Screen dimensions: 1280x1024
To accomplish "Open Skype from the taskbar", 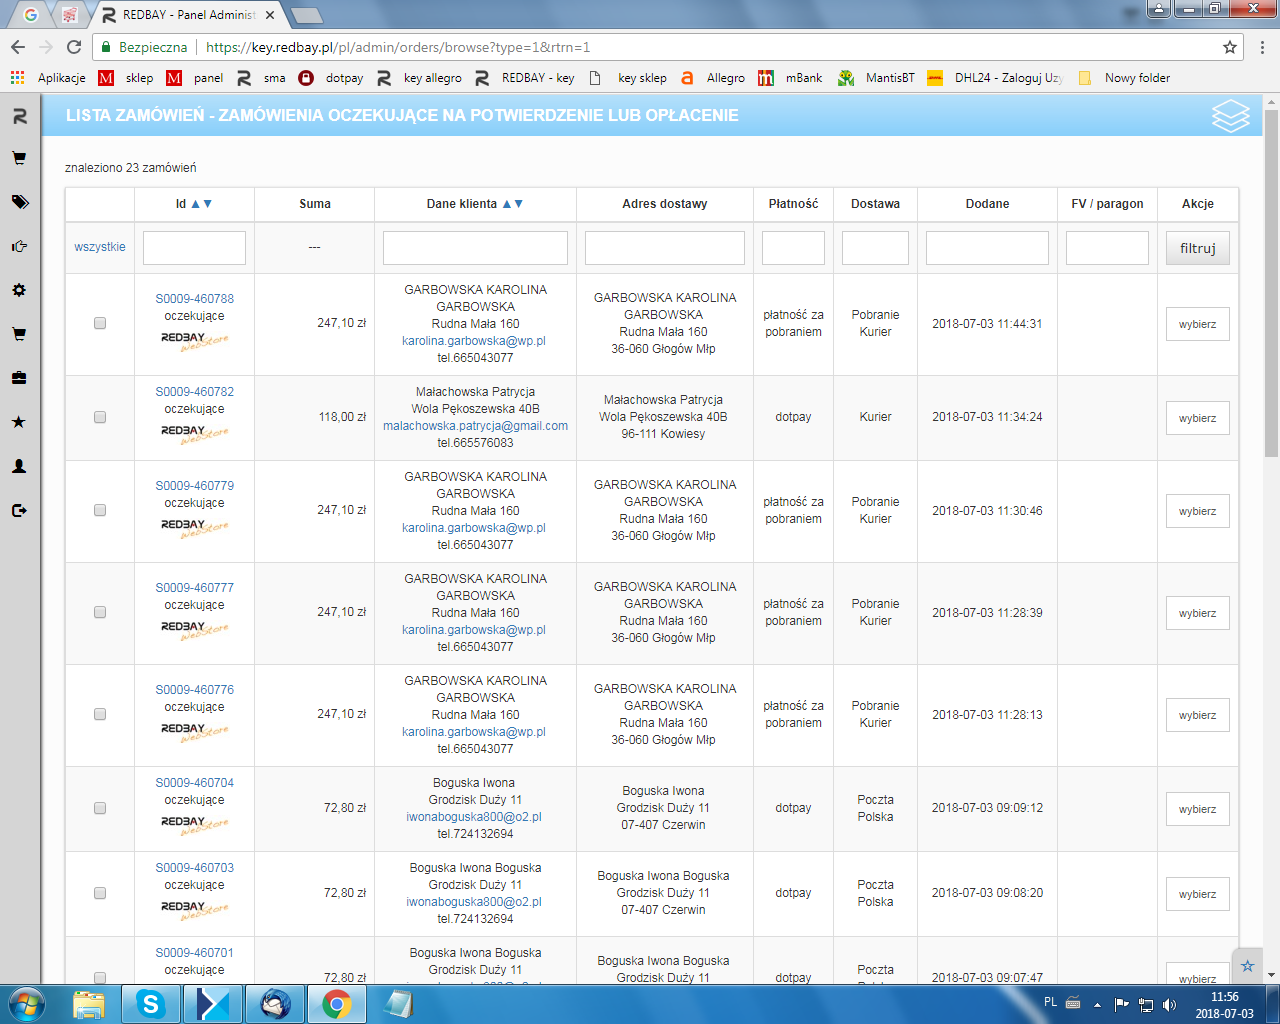I will pyautogui.click(x=150, y=1003).
